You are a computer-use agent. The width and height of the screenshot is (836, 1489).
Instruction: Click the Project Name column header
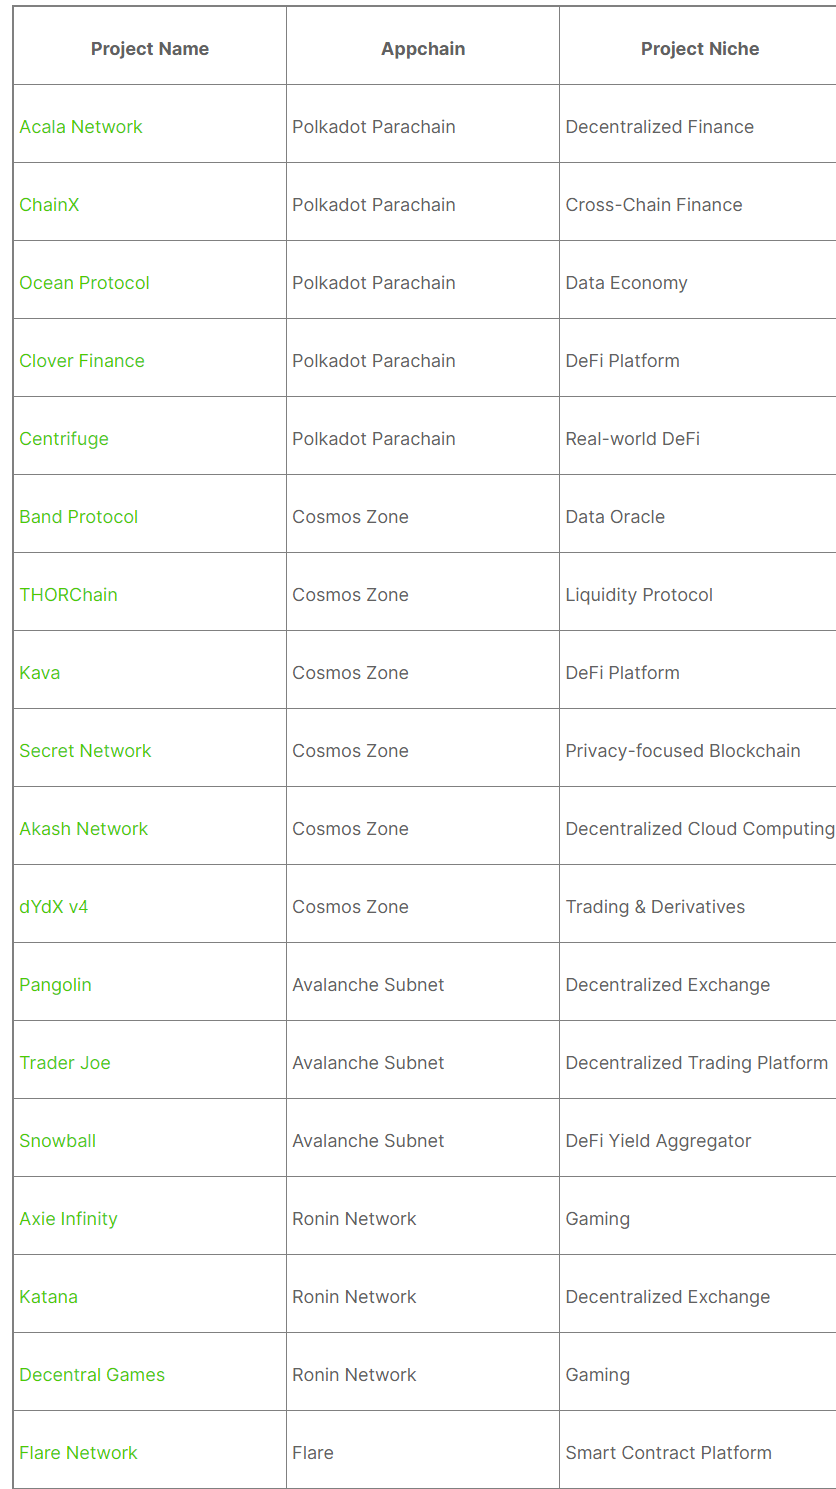[x=150, y=49]
